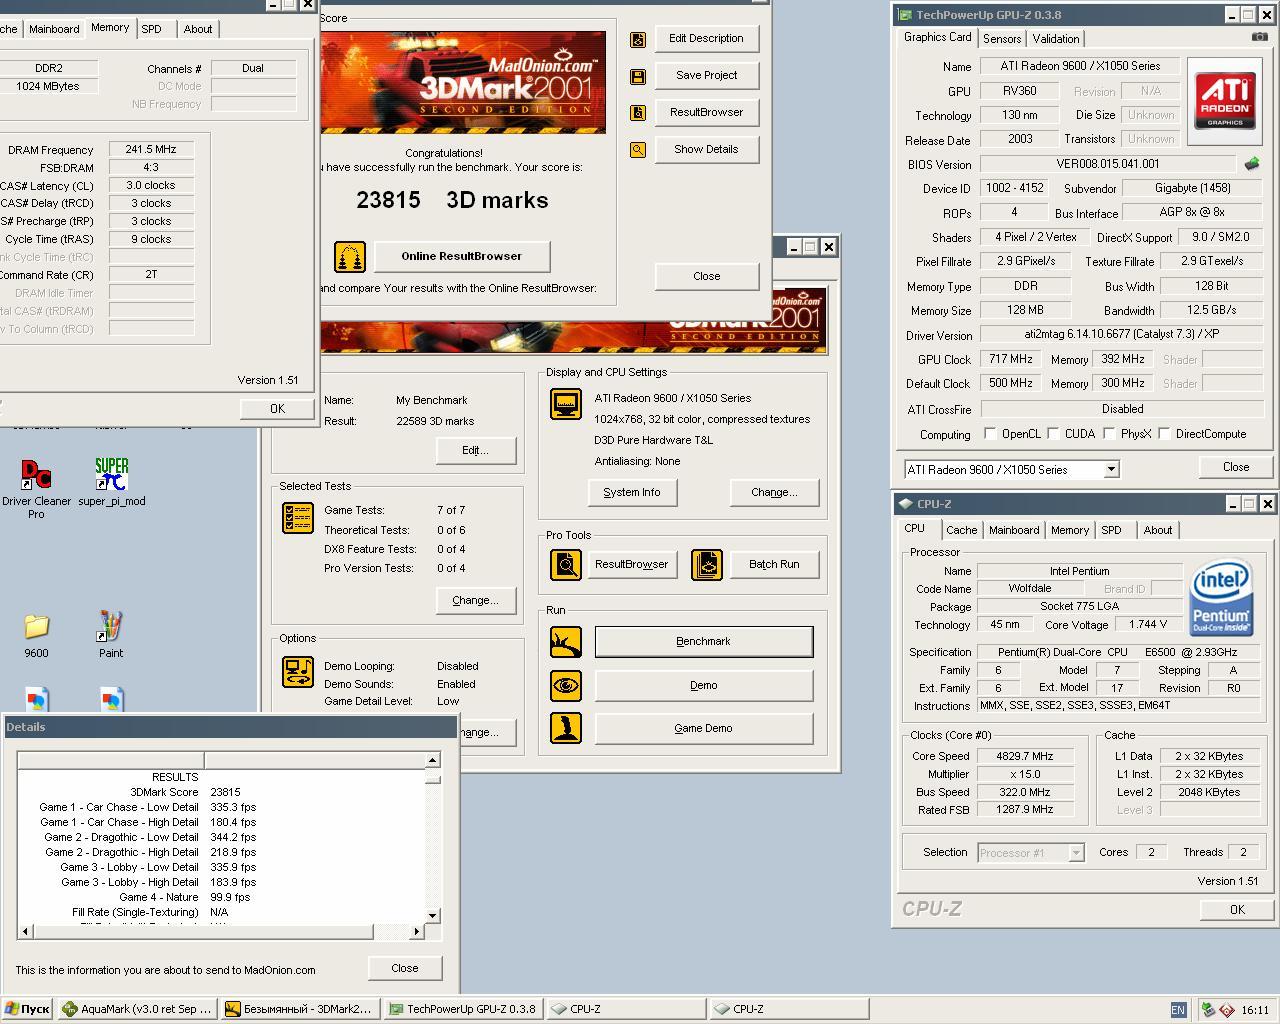Click Change... under Selected Tests
This screenshot has width=1280, height=1024.
[x=475, y=600]
